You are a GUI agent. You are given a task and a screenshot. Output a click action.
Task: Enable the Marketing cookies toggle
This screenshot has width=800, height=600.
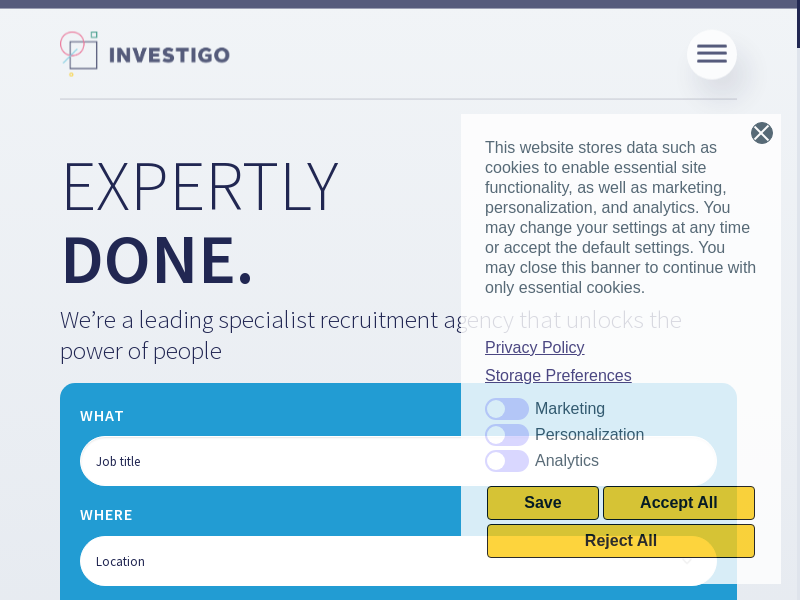click(x=507, y=409)
